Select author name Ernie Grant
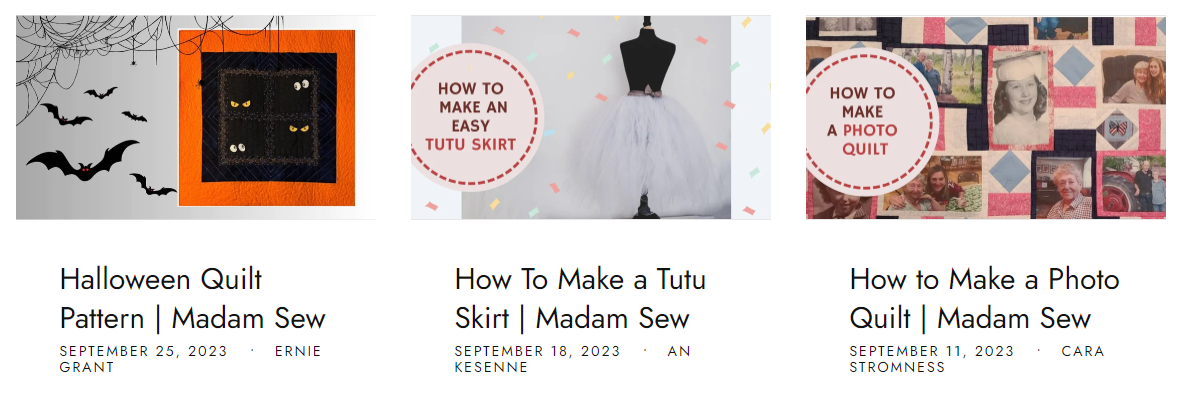This screenshot has width=1180, height=409. point(190,359)
